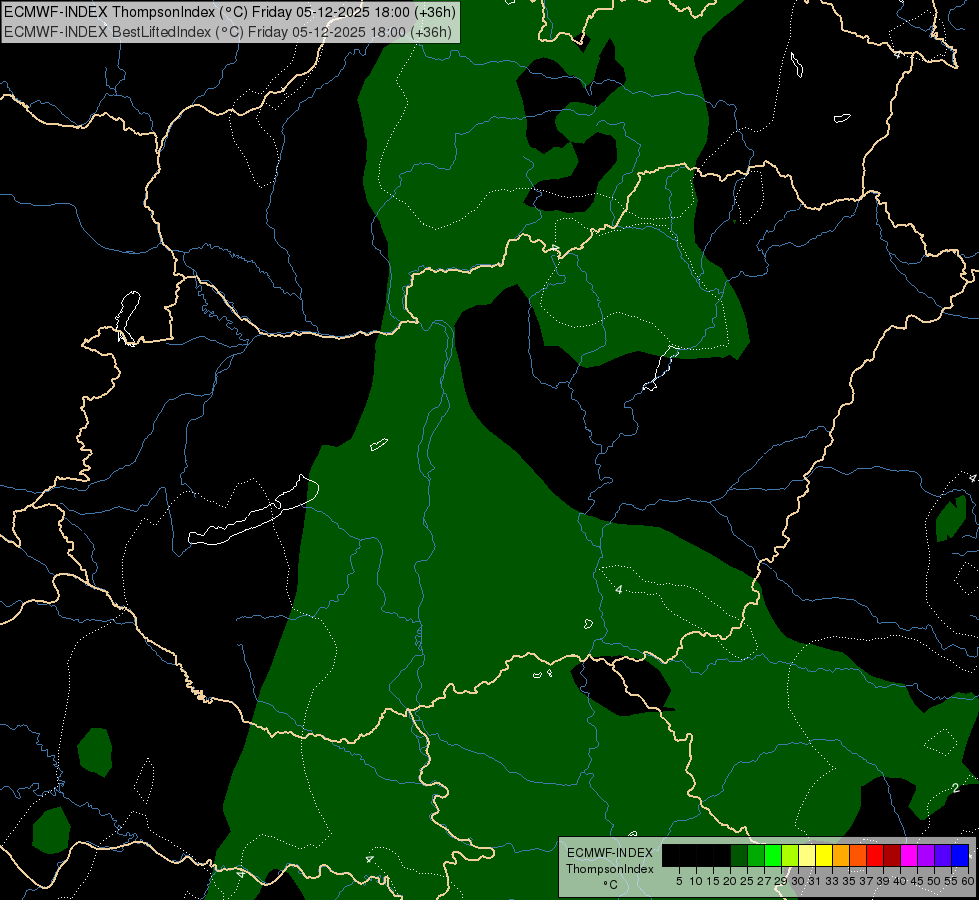This screenshot has width=979, height=900.
Task: Click the ThompsonIndex title line at top
Action: 230,11
